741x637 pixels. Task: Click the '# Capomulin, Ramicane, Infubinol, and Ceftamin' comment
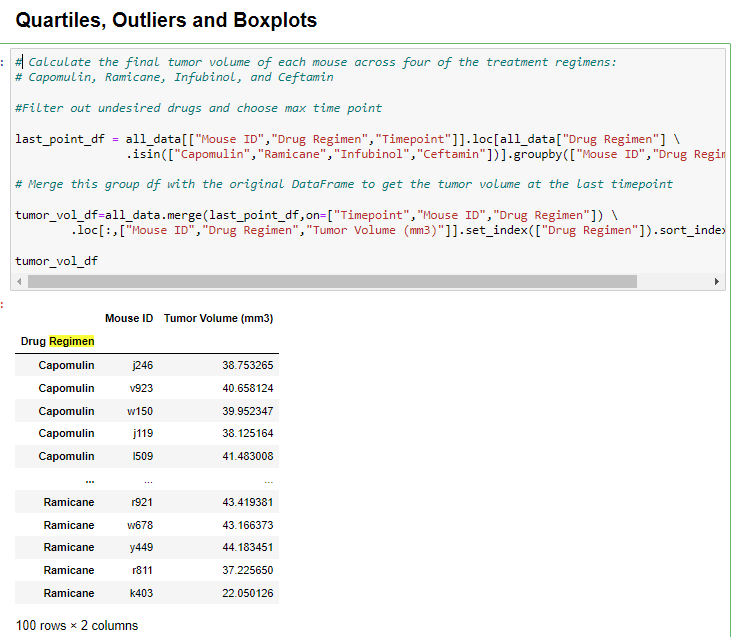tap(174, 77)
